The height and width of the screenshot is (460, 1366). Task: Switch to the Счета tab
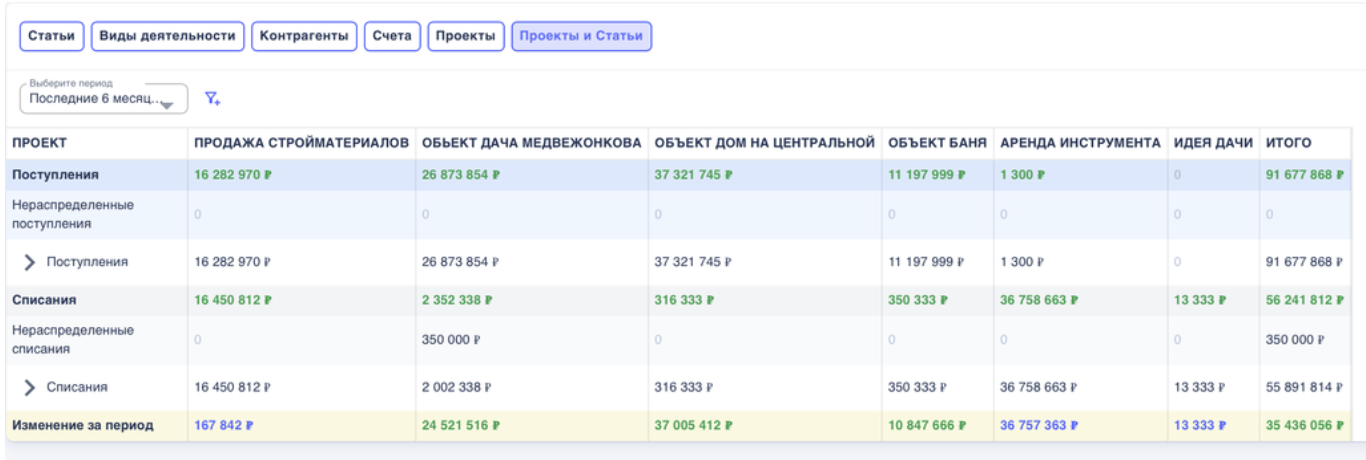click(393, 36)
